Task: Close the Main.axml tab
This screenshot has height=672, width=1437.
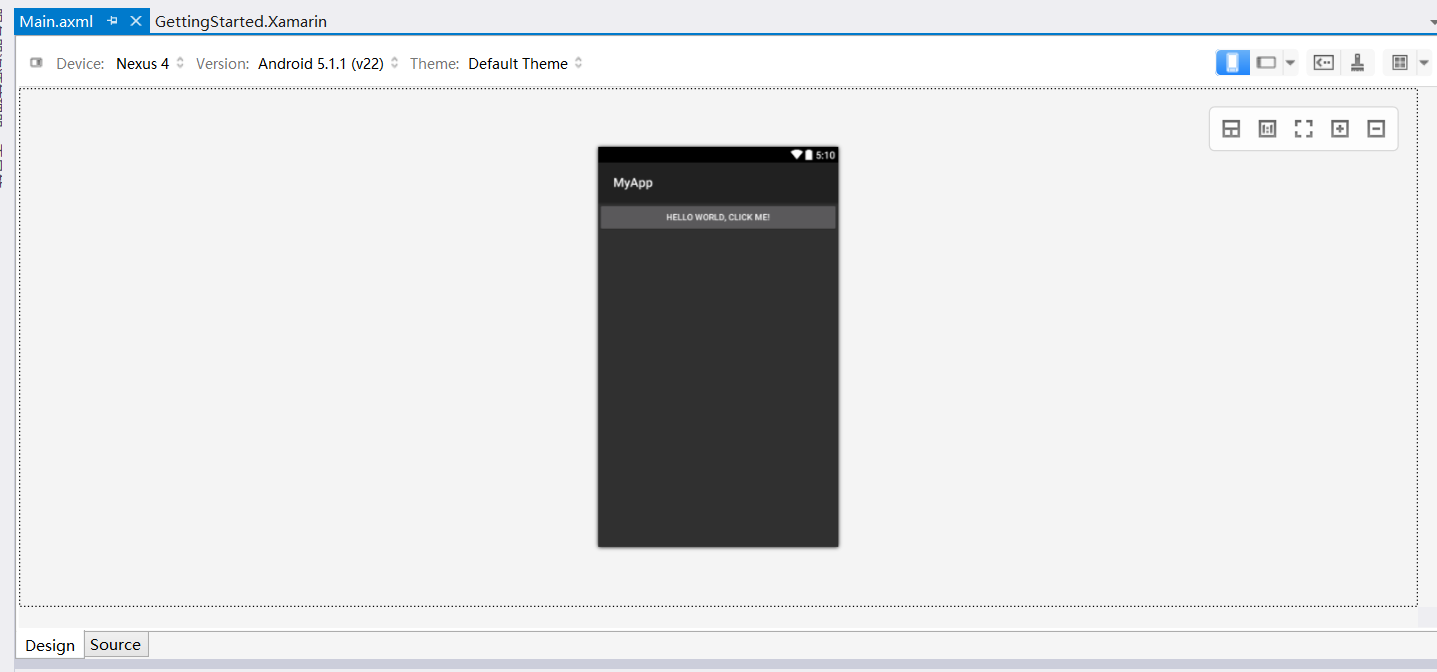Action: [136, 21]
